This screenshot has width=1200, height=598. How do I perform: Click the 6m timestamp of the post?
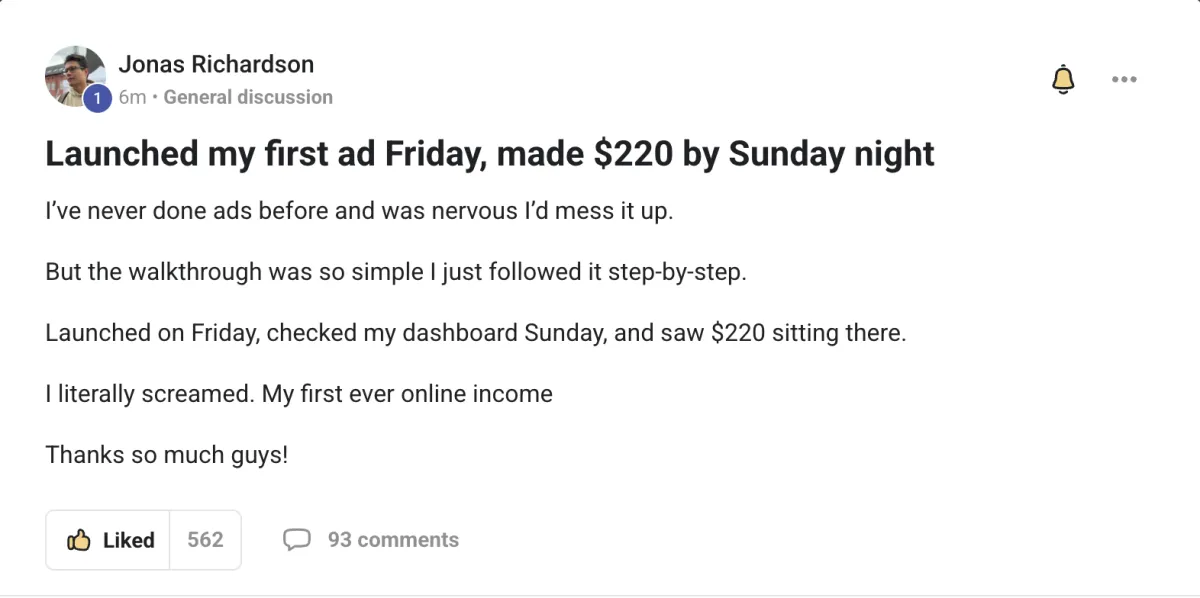(x=132, y=97)
